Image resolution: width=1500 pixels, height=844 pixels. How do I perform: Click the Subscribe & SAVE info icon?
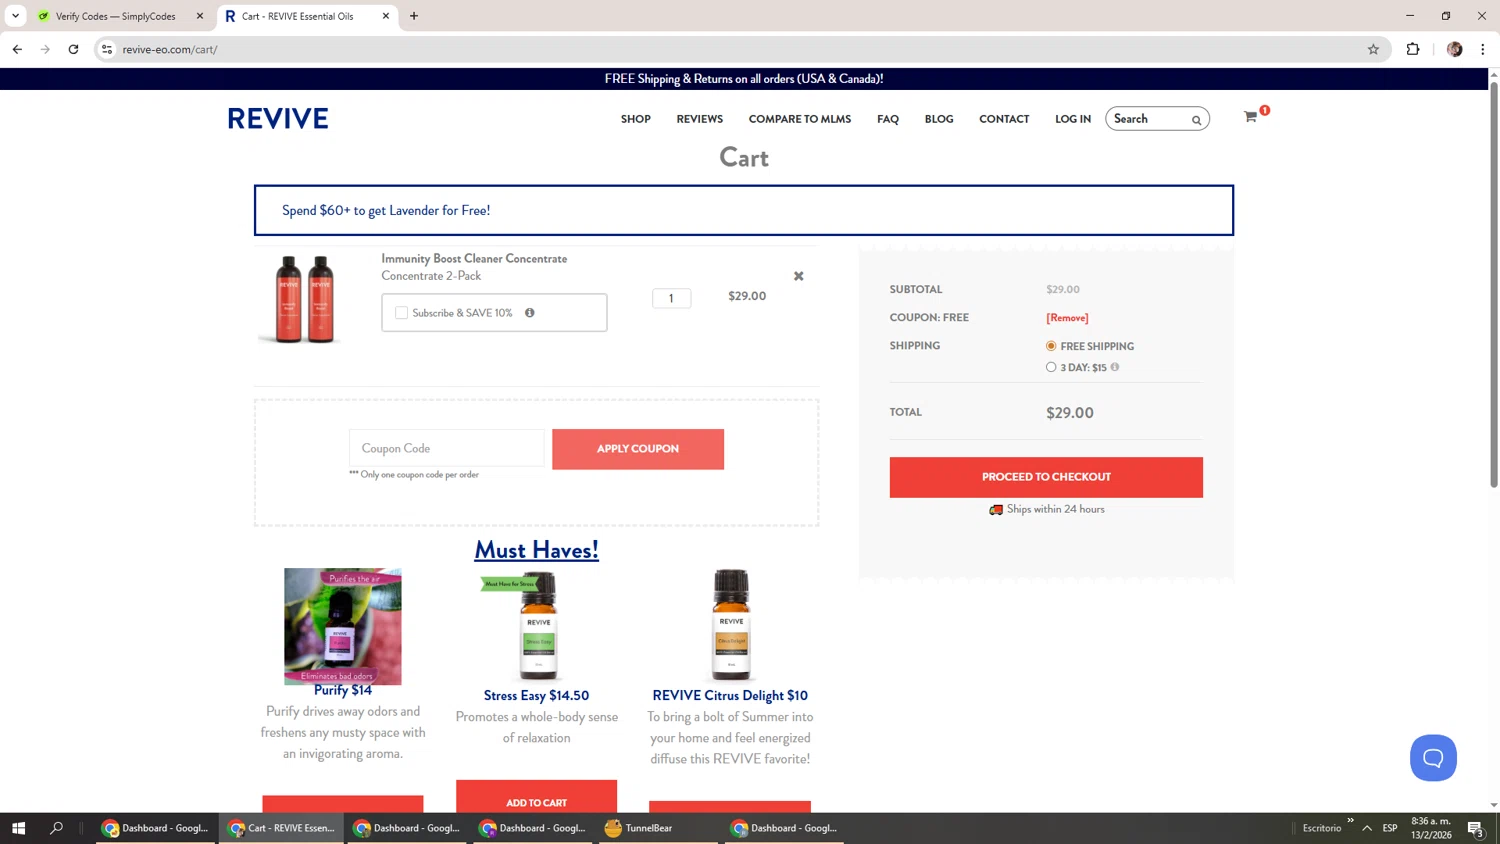click(x=530, y=313)
